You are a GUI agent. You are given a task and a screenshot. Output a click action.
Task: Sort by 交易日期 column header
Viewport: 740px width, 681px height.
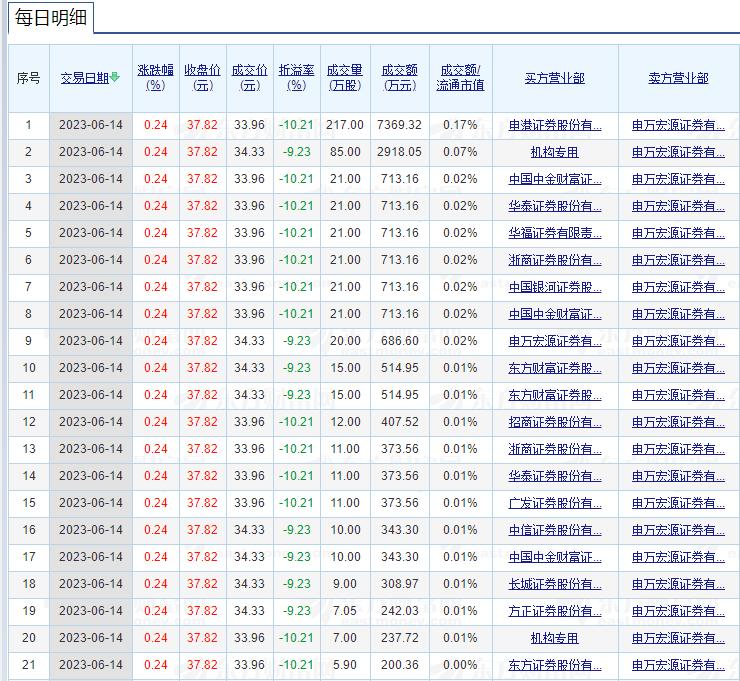[x=84, y=78]
